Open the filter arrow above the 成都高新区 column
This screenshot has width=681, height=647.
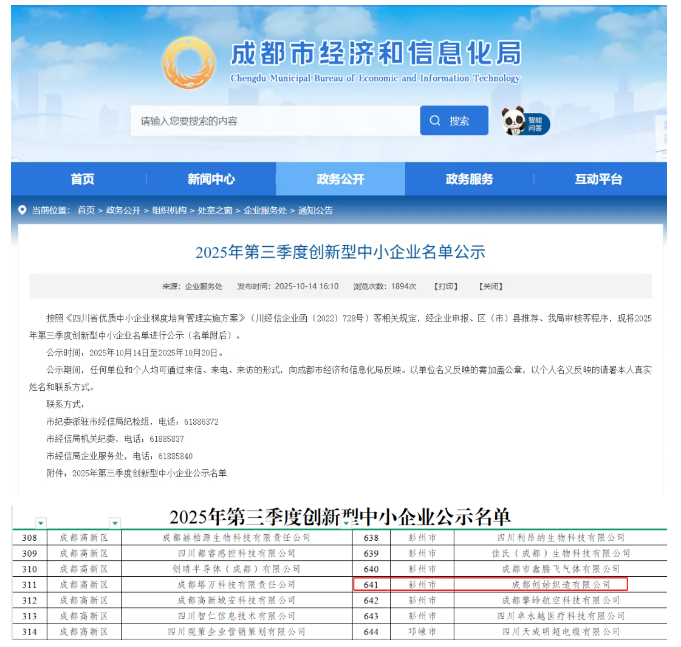pyautogui.click(x=115, y=523)
